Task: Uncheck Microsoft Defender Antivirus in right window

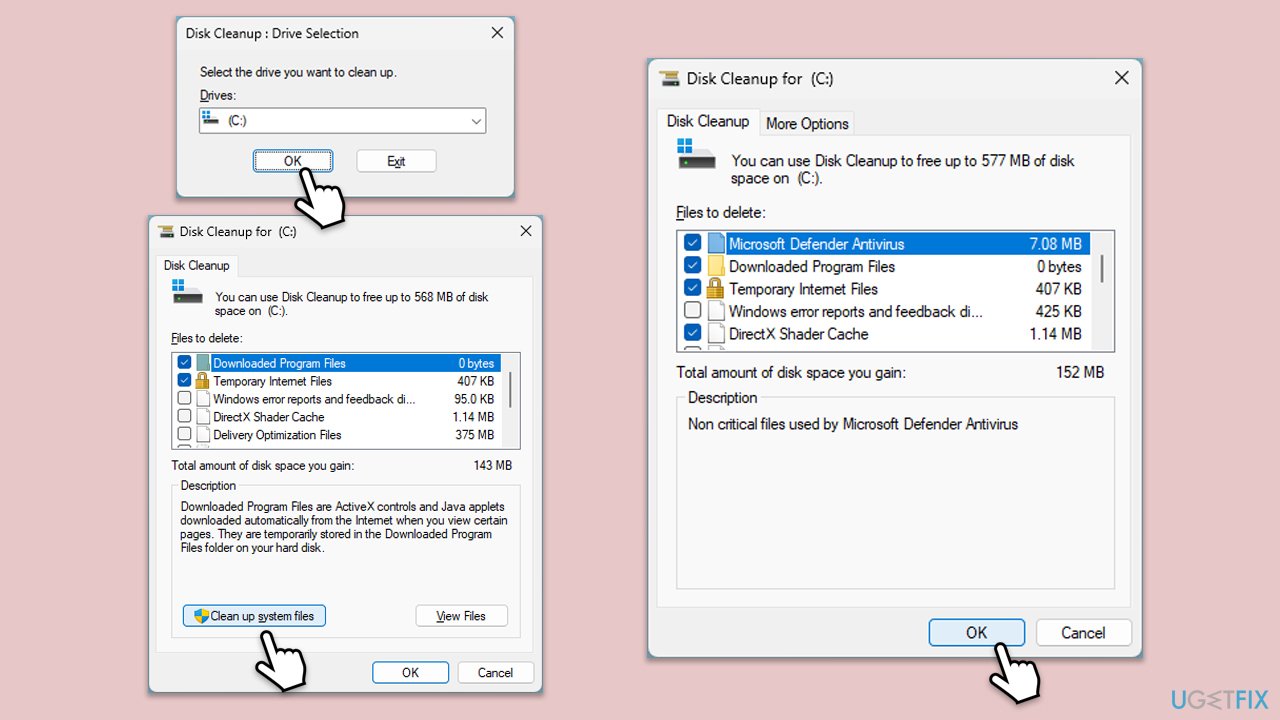Action: pos(693,242)
